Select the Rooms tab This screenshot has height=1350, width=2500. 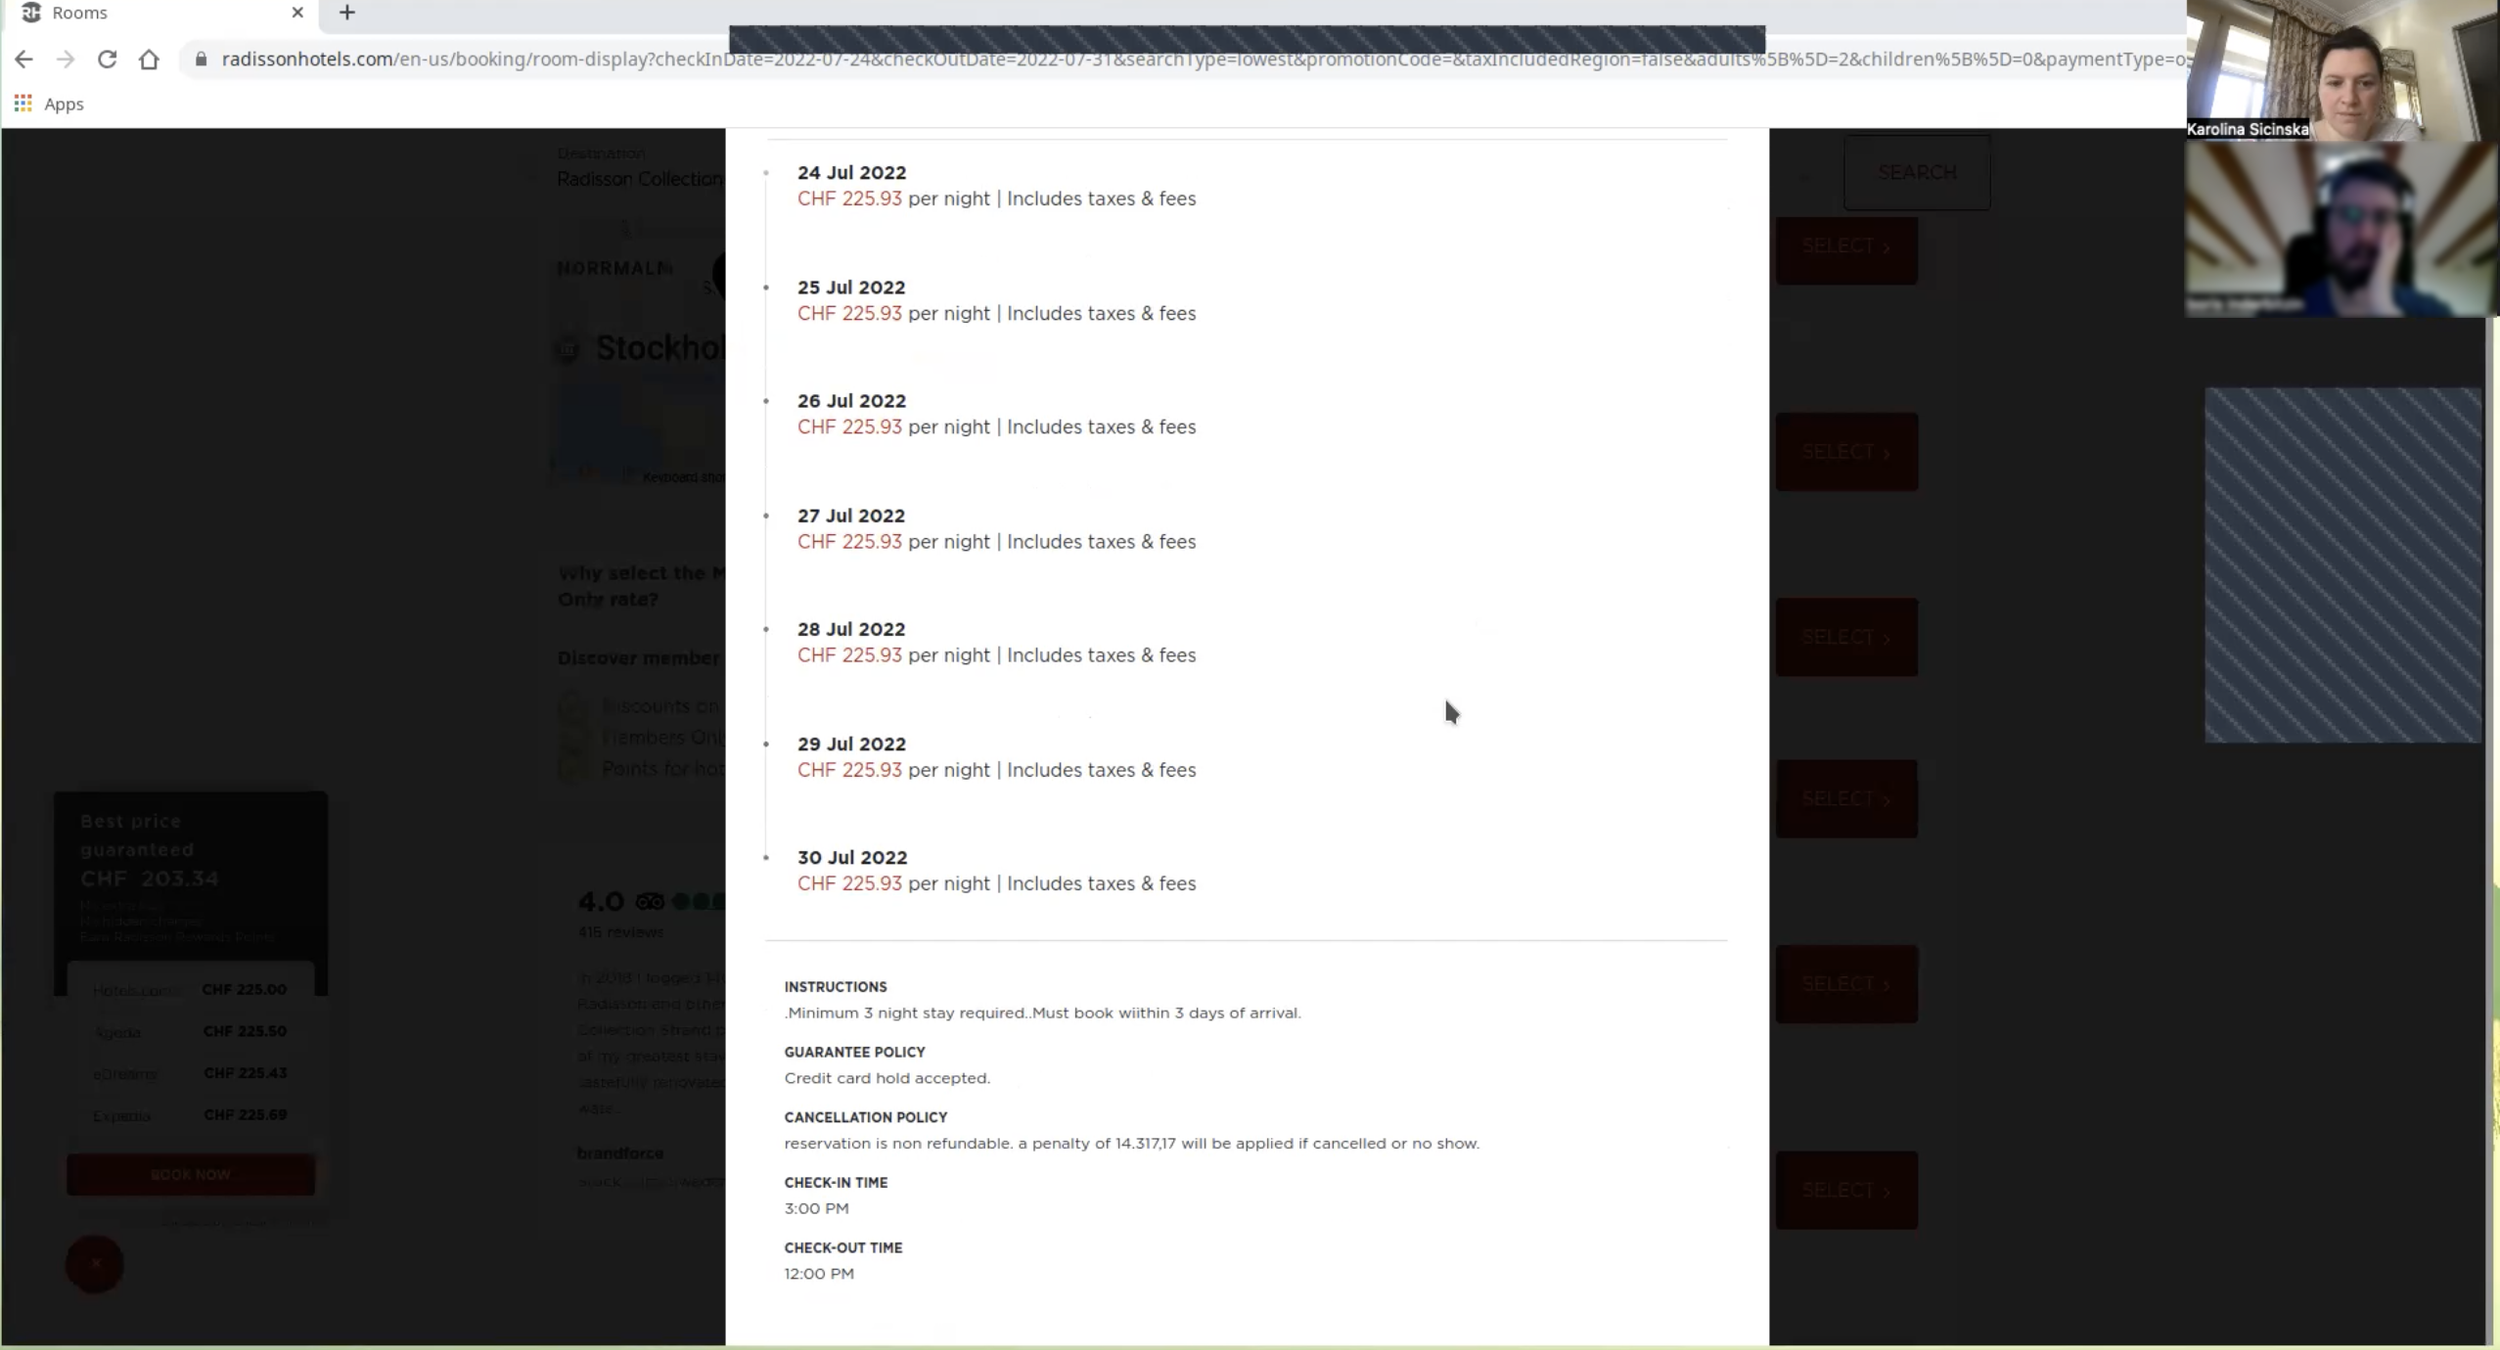(x=160, y=13)
